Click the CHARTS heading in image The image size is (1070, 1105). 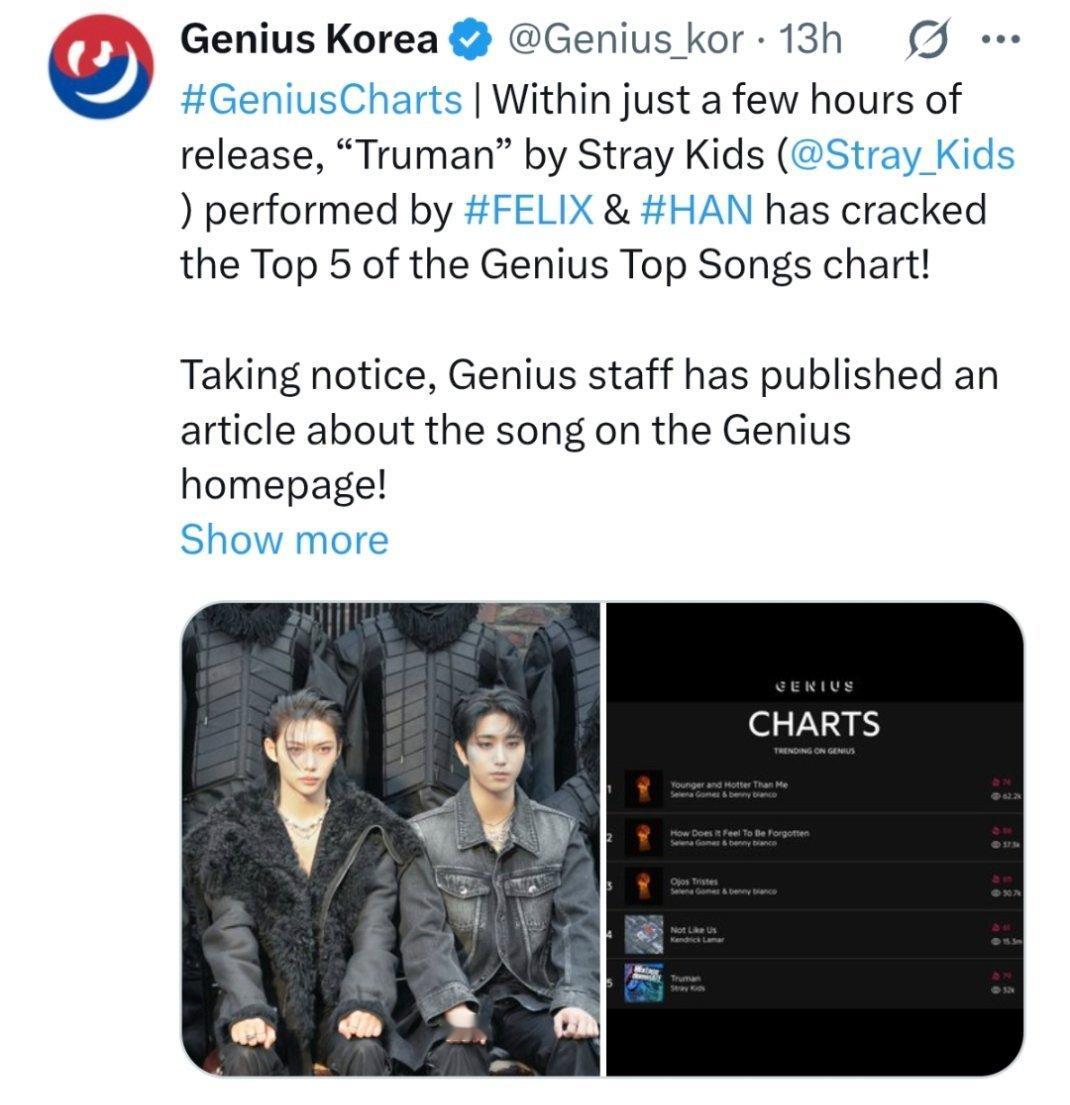[814, 724]
